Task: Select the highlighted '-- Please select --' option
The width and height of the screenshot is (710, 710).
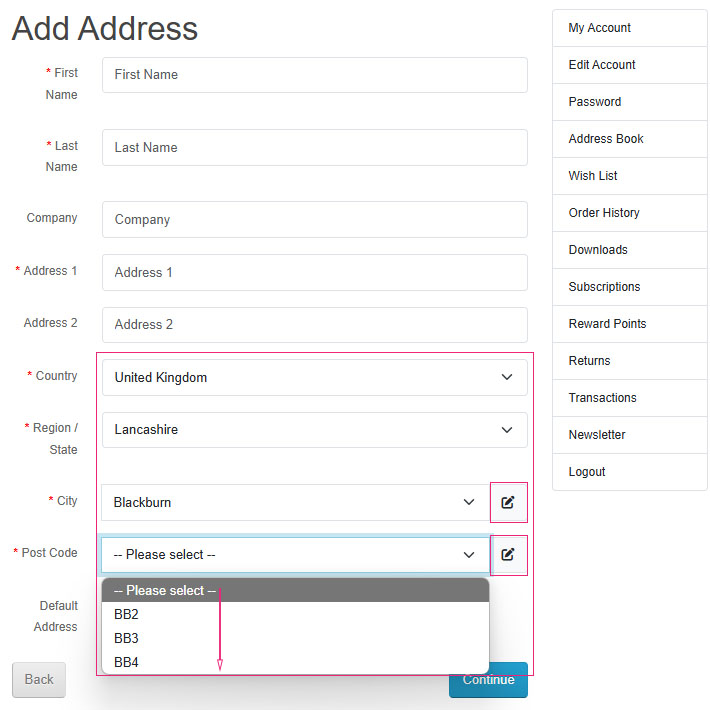Action: tap(165, 591)
